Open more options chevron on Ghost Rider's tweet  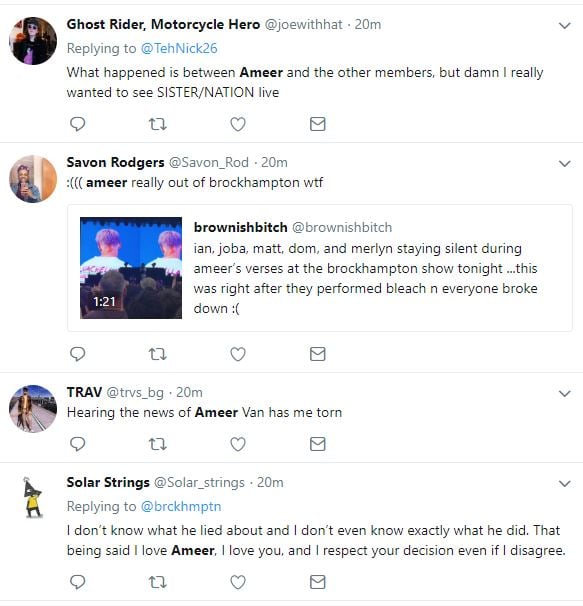pyautogui.click(x=565, y=26)
